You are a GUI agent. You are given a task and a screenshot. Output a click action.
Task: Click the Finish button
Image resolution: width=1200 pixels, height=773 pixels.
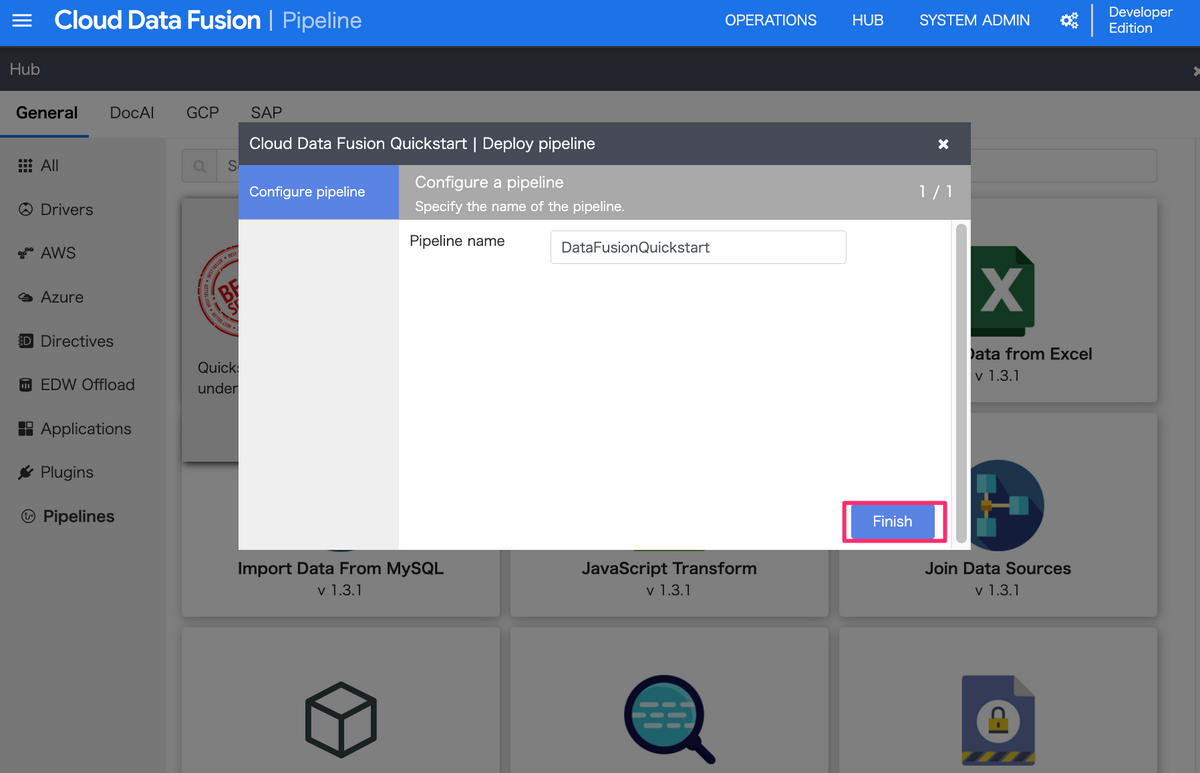(892, 522)
